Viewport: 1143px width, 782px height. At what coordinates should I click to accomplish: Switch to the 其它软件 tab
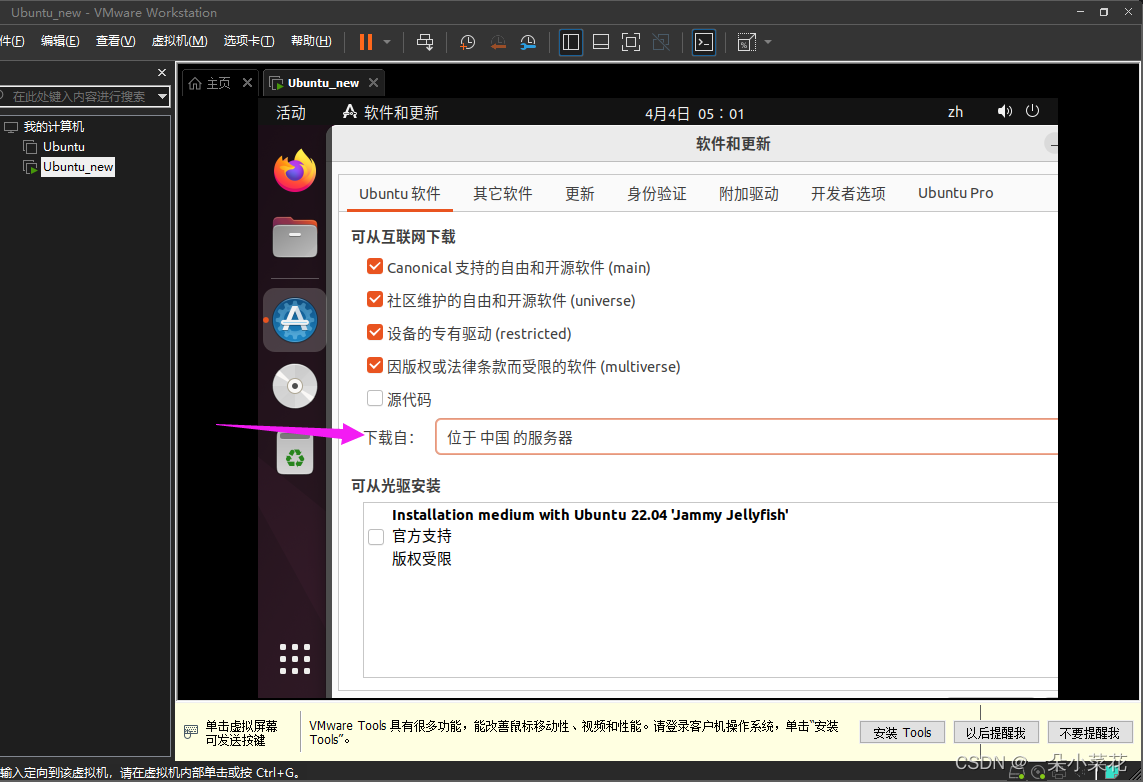(502, 194)
